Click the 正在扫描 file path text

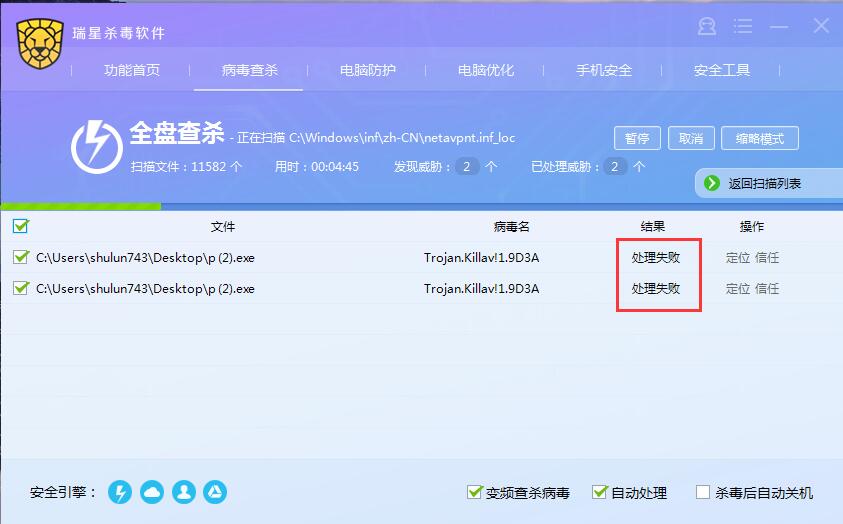[x=376, y=138]
